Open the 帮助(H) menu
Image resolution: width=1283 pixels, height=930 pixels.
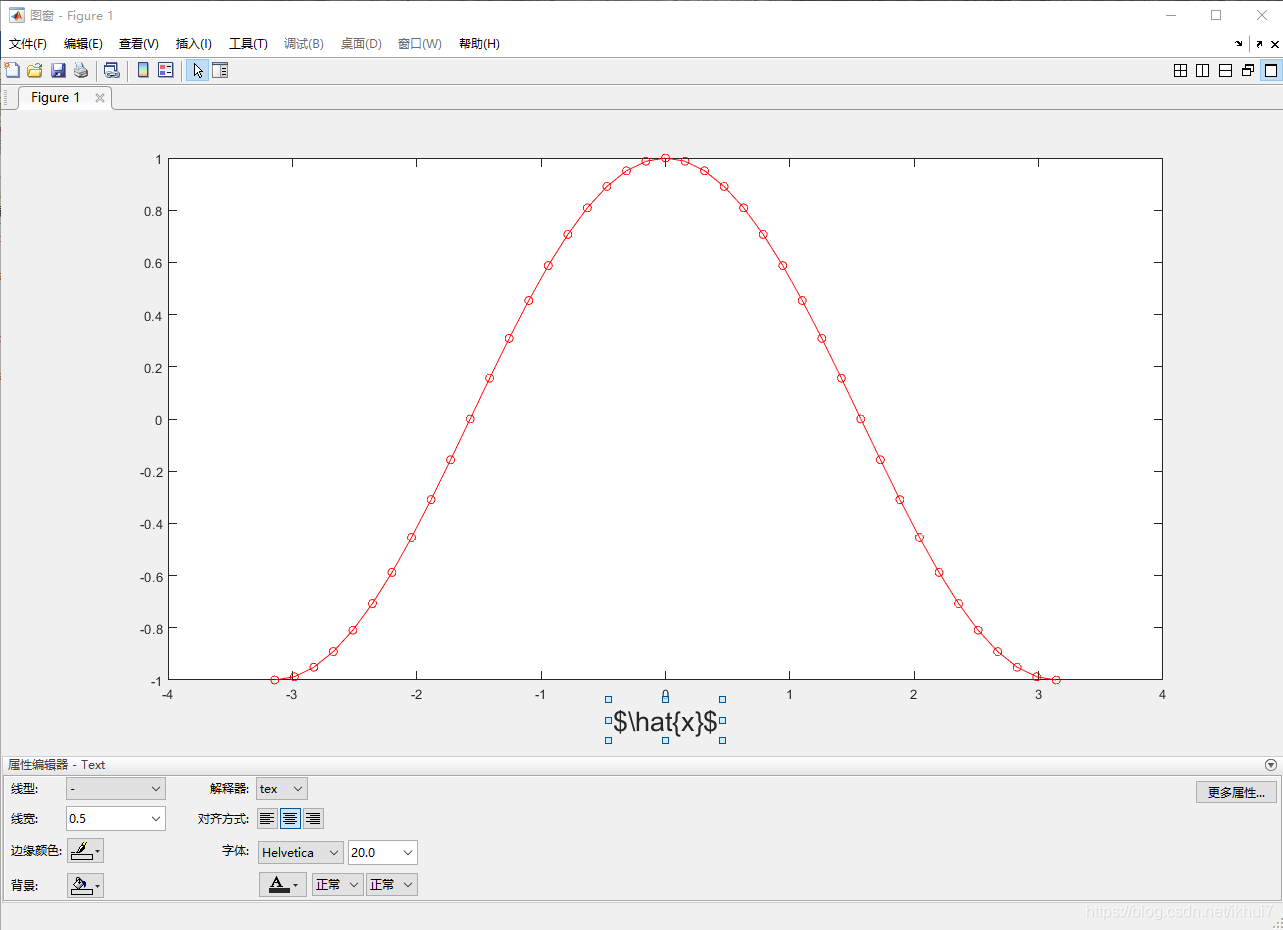479,44
